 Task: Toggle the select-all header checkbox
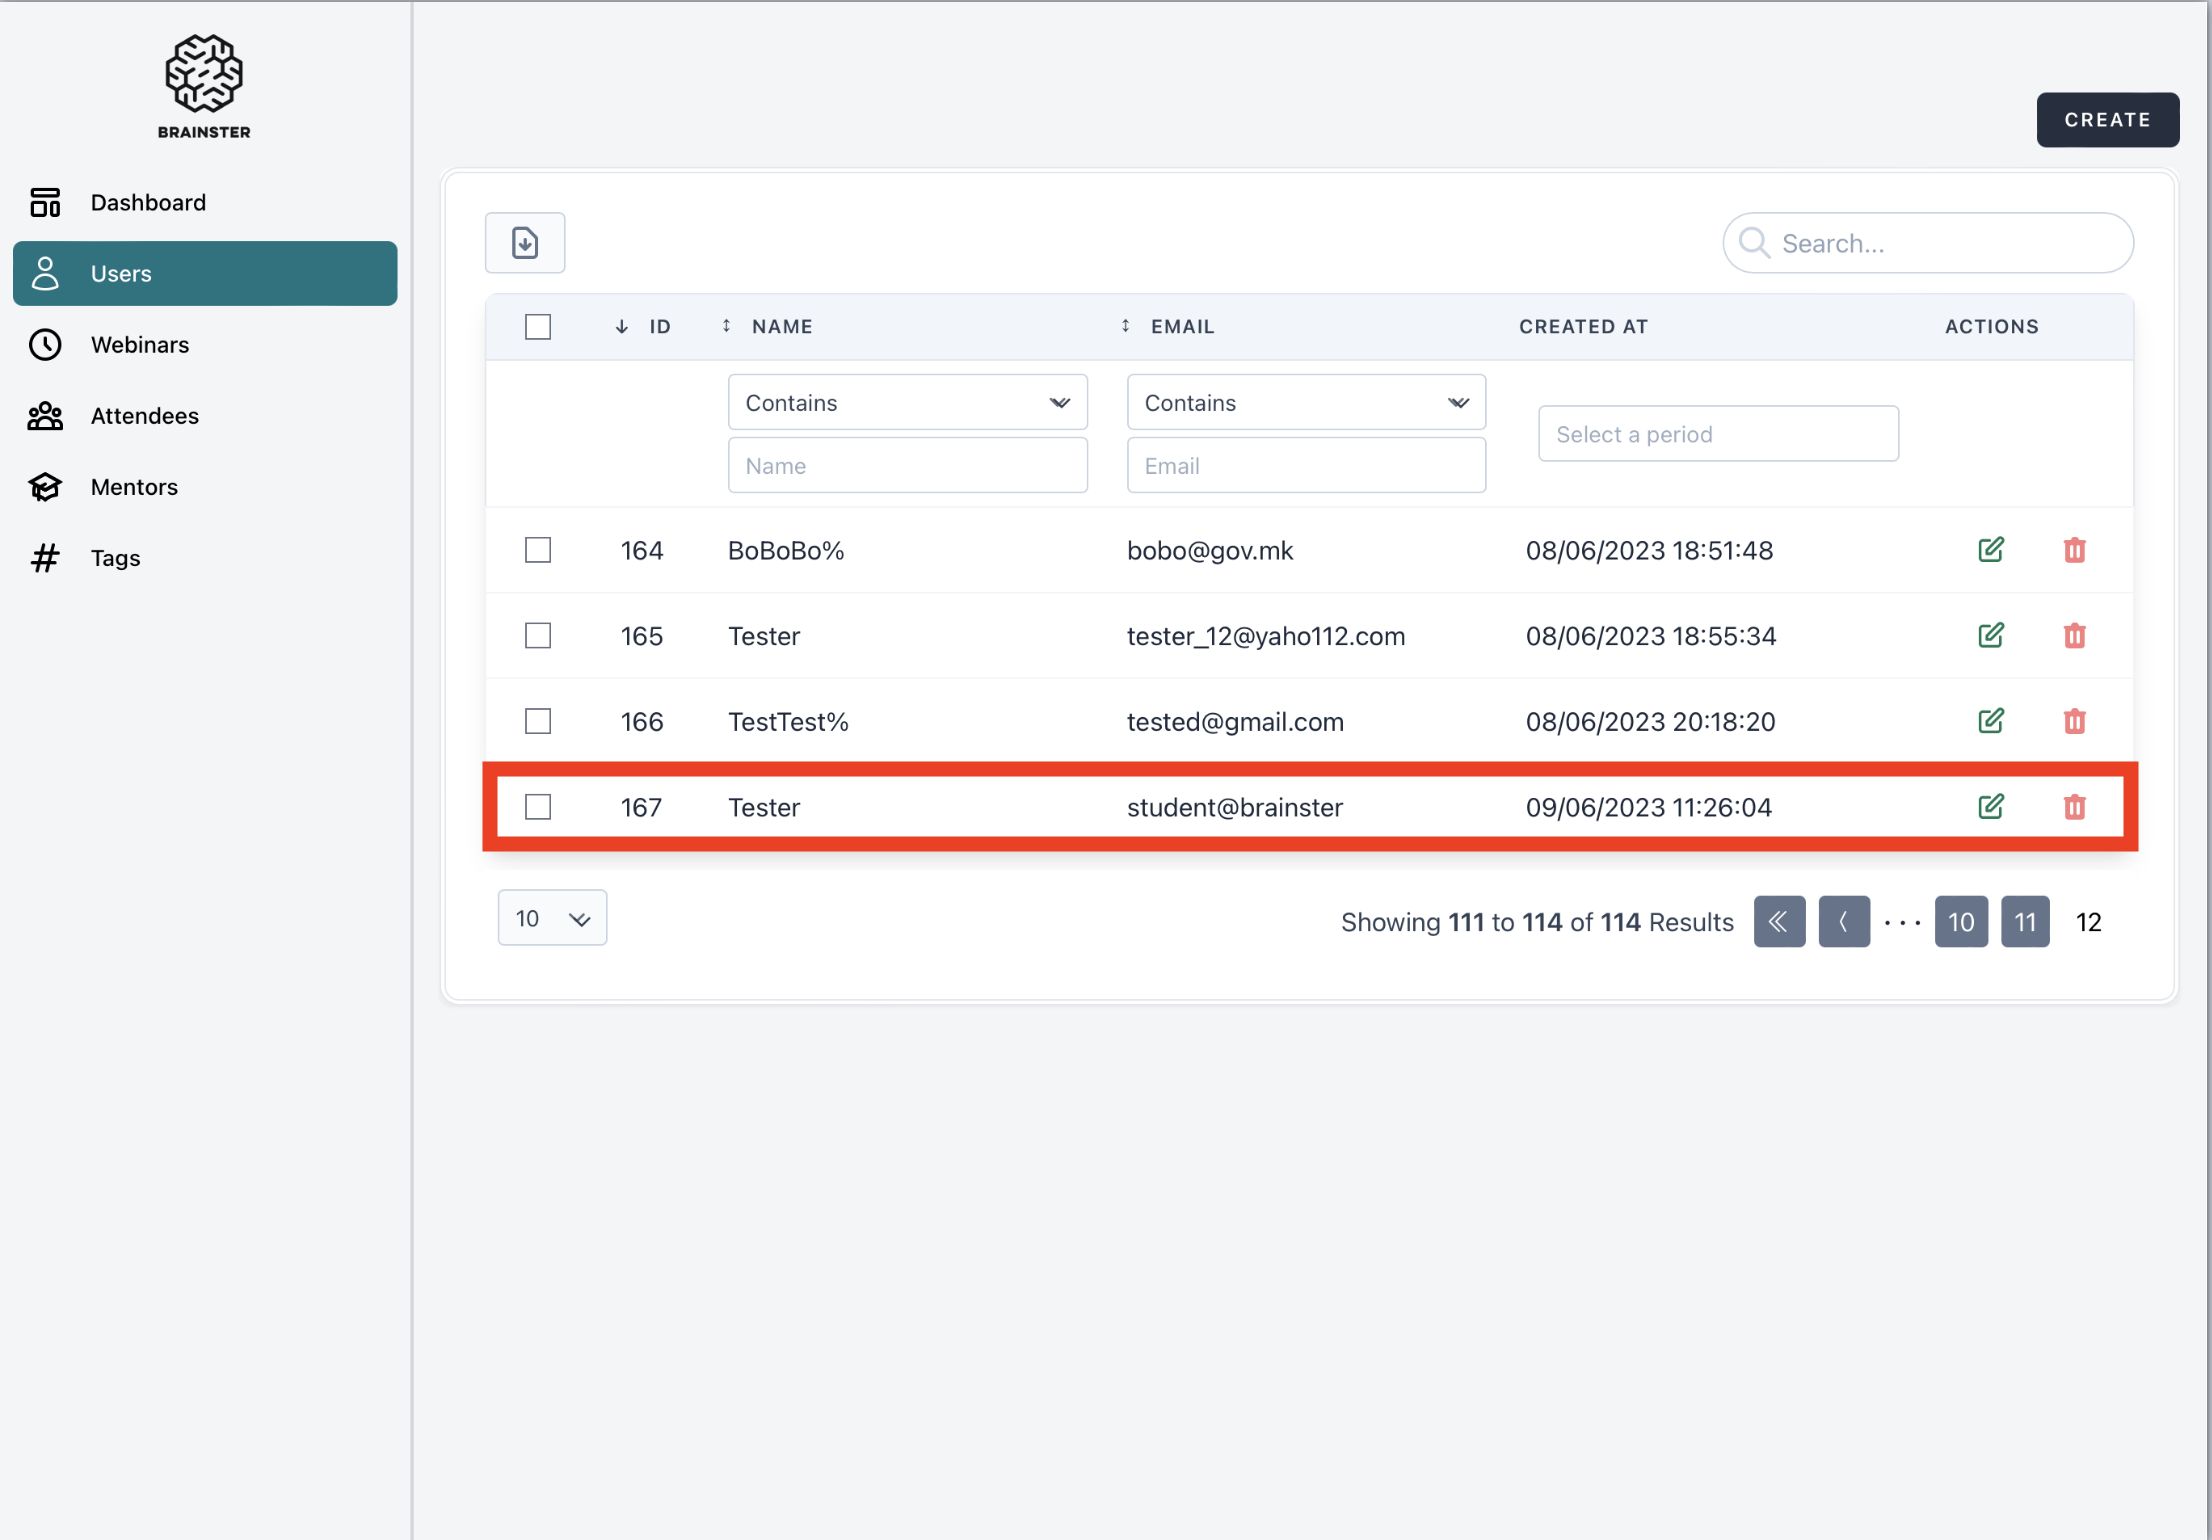538,327
